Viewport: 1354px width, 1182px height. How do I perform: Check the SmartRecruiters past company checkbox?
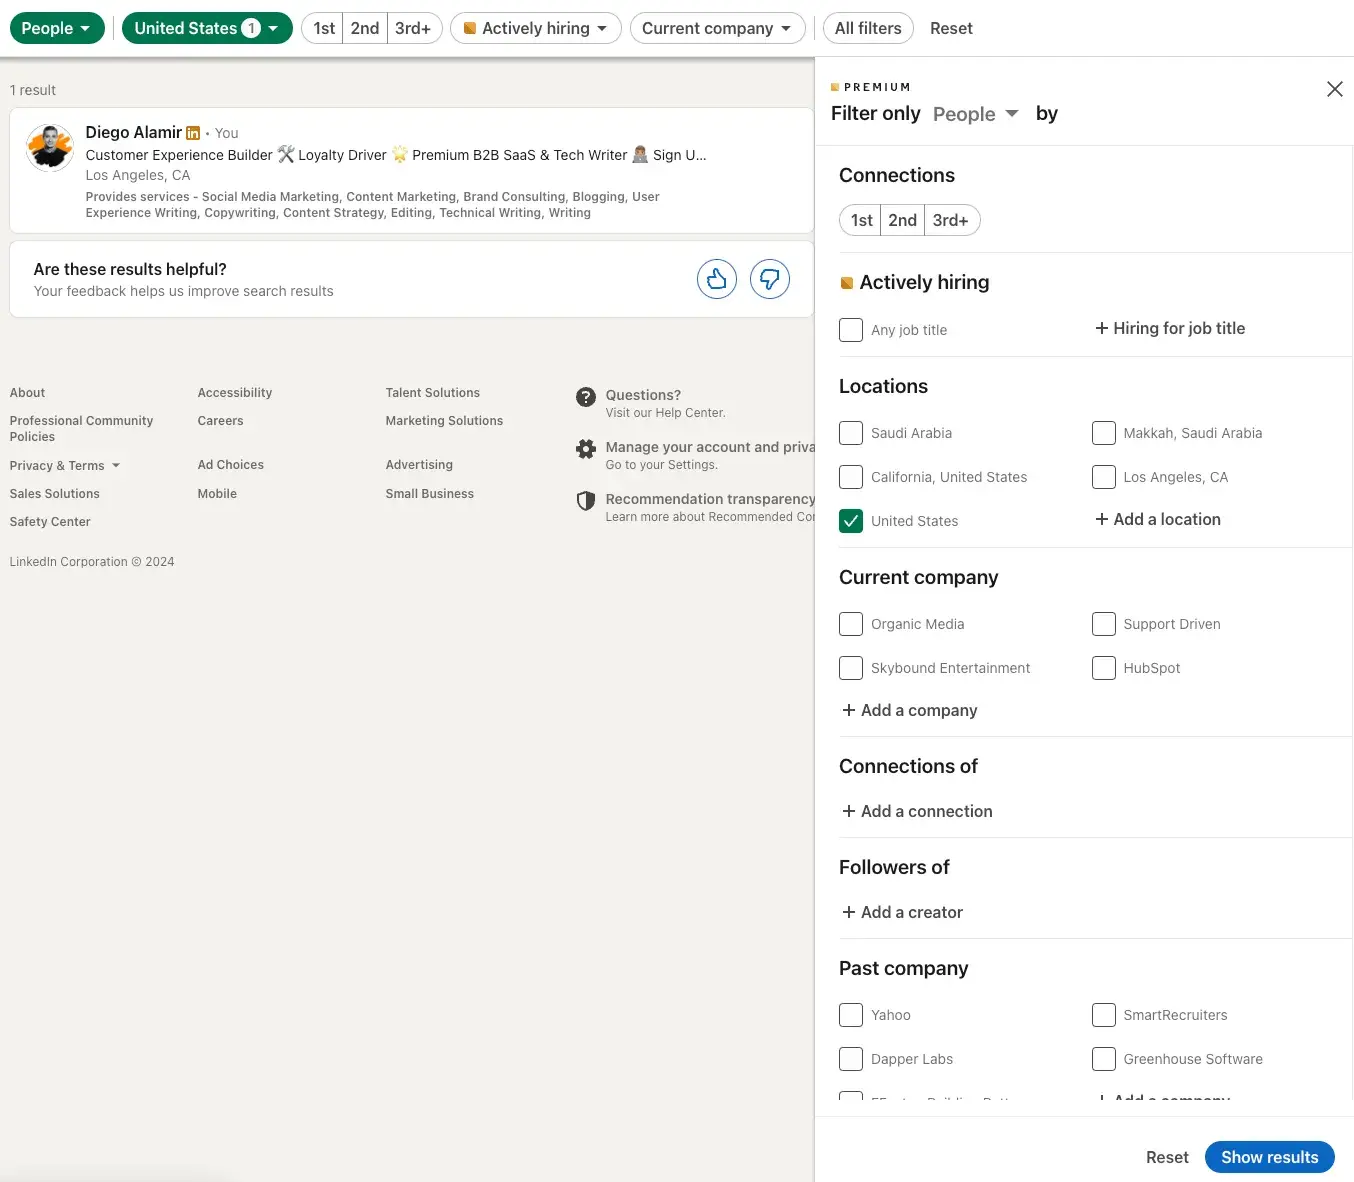pyautogui.click(x=1104, y=1015)
